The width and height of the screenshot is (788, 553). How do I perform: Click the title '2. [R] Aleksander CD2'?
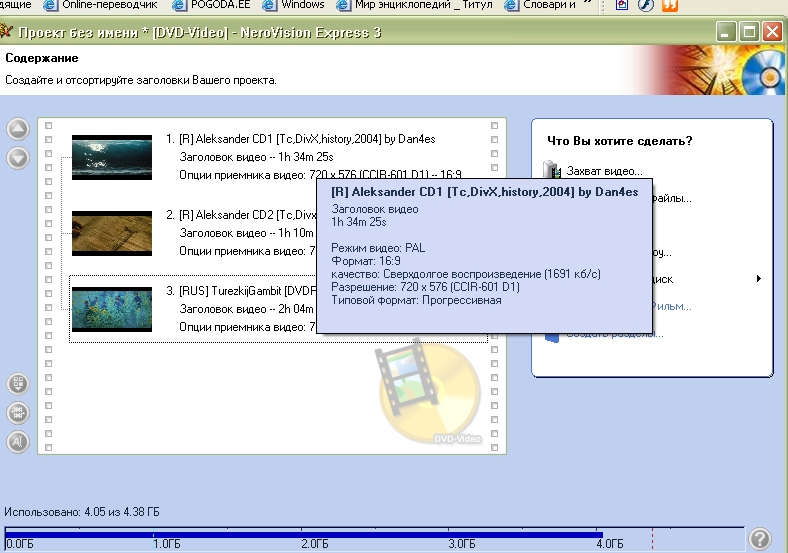pyautogui.click(x=241, y=215)
